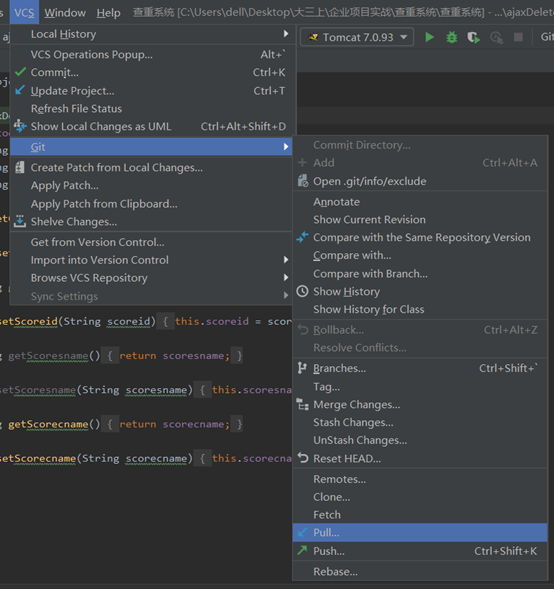Open the Window menu
554x589 pixels.
pyautogui.click(x=65, y=12)
